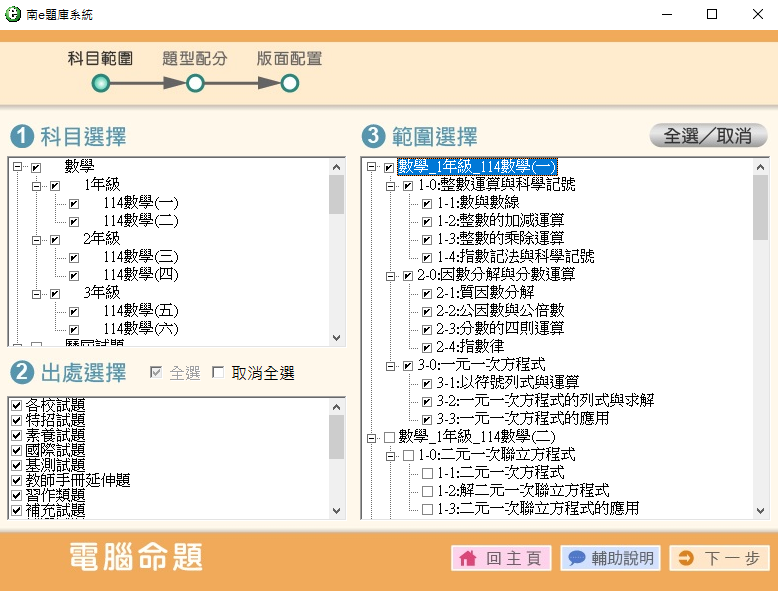Viewport: 778px width, 591px height.
Task: Click the number 3 範圍選擇 badge
Action: point(372,136)
